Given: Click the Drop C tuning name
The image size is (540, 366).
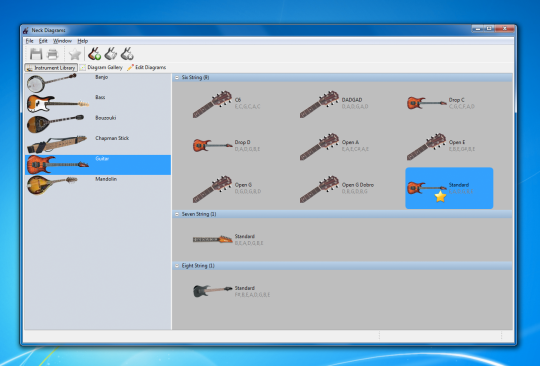Looking at the screenshot, I should point(456,100).
